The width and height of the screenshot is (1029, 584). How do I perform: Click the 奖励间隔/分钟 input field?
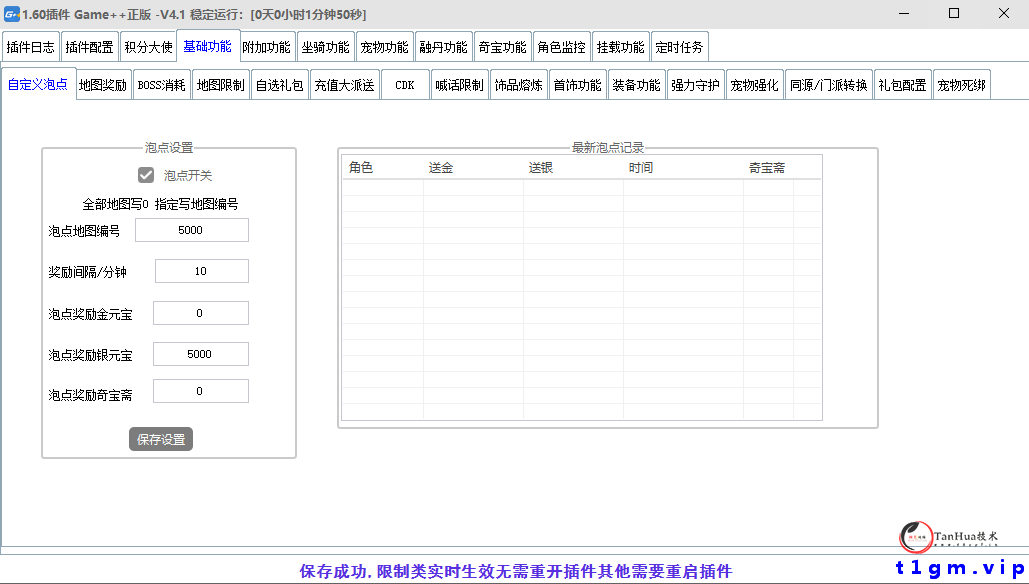tap(201, 270)
